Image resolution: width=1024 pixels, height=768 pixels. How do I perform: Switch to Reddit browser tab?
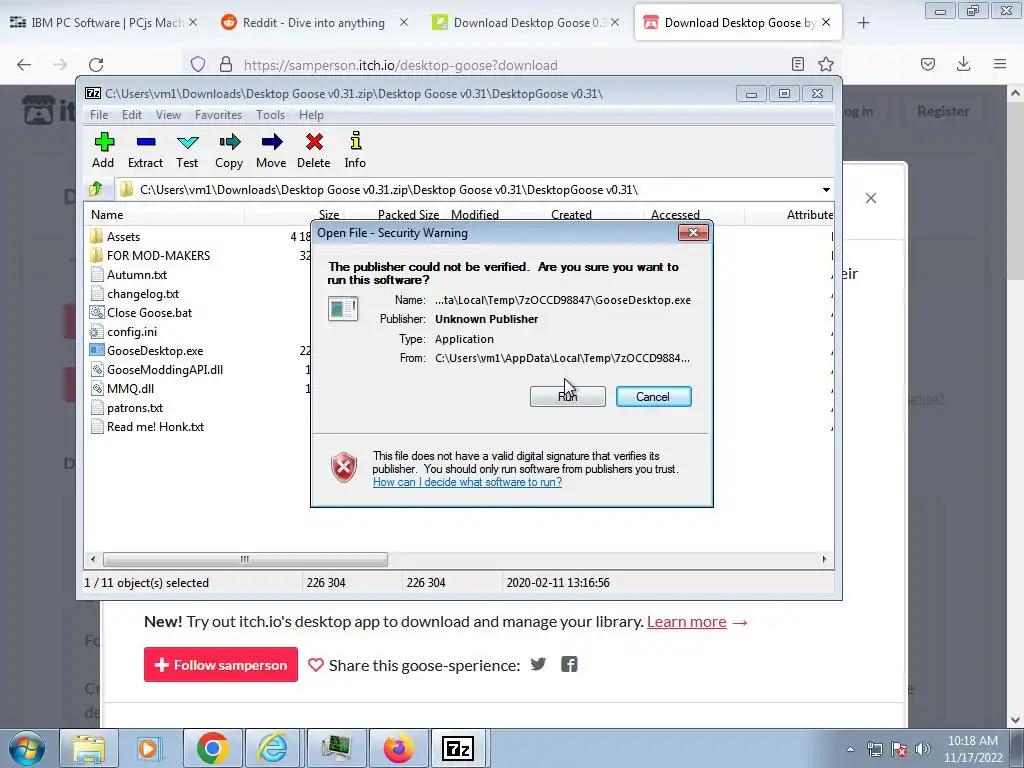pos(315,23)
